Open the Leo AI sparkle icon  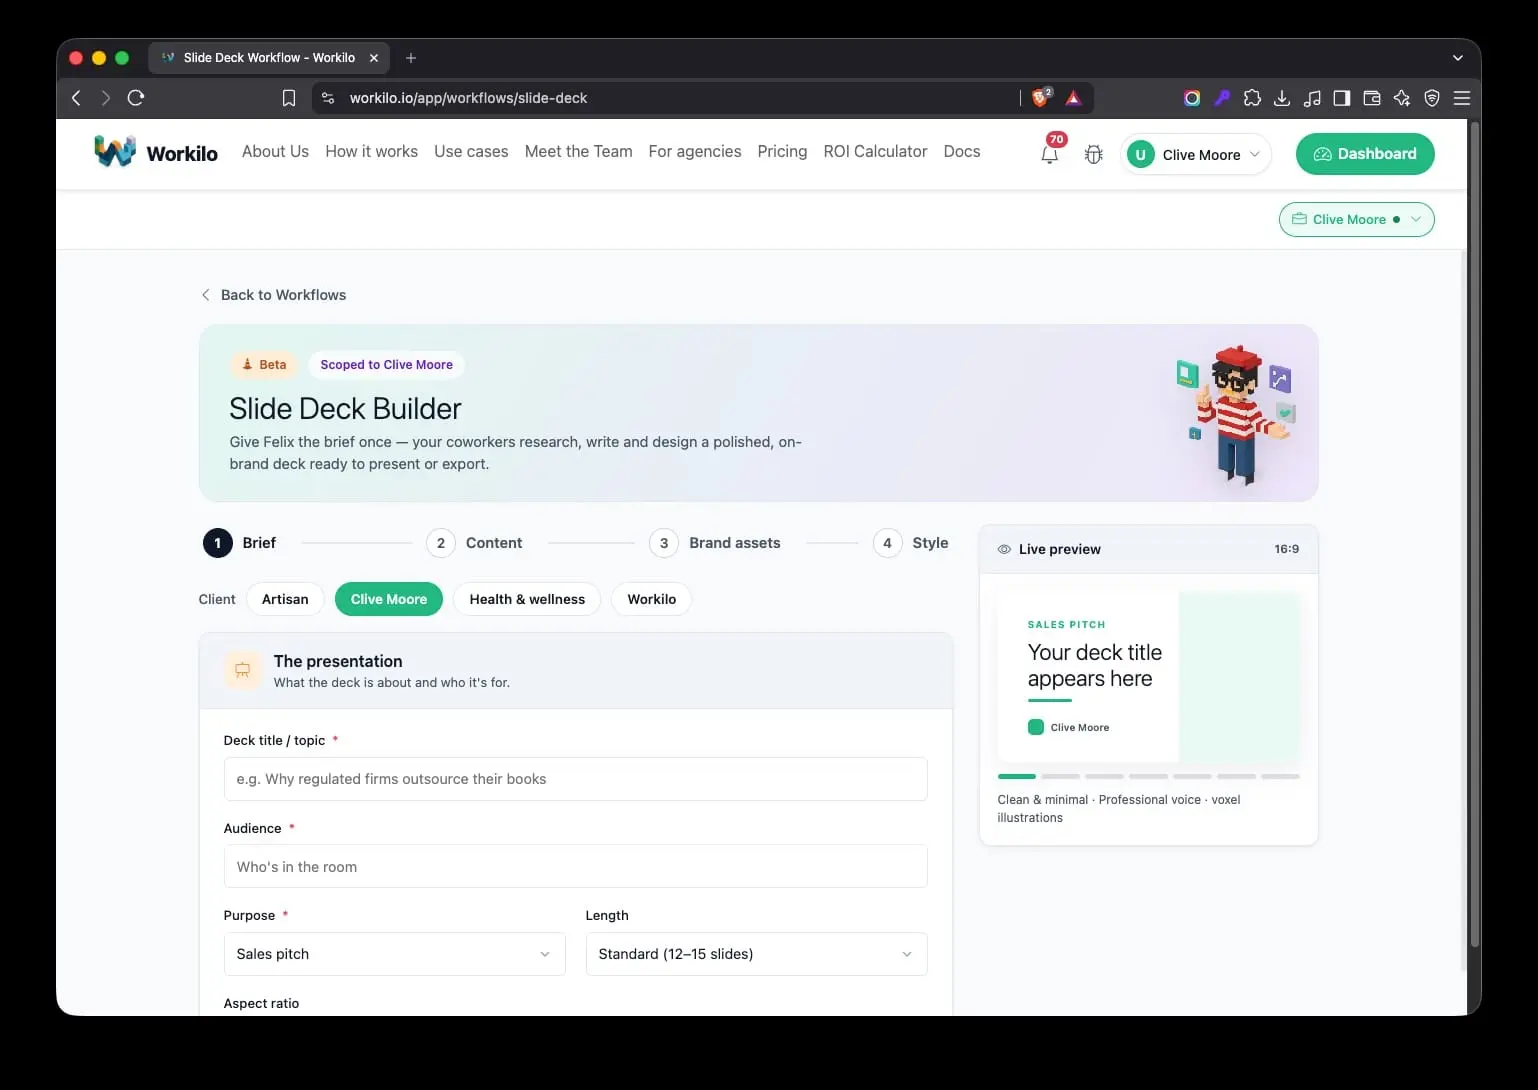pyautogui.click(x=1402, y=98)
